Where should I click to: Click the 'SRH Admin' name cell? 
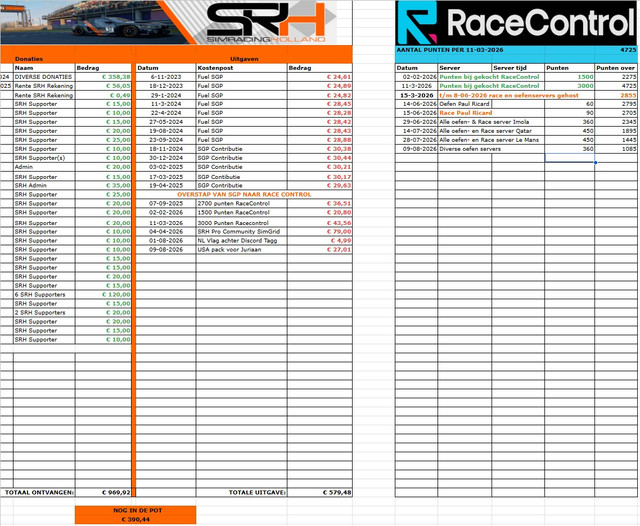(44, 185)
